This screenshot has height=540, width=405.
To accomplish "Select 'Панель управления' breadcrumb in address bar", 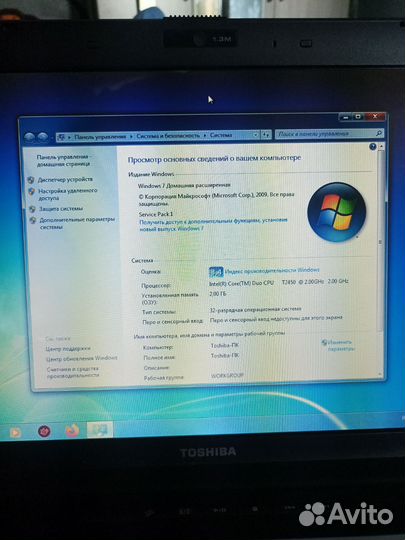I will (x=100, y=137).
